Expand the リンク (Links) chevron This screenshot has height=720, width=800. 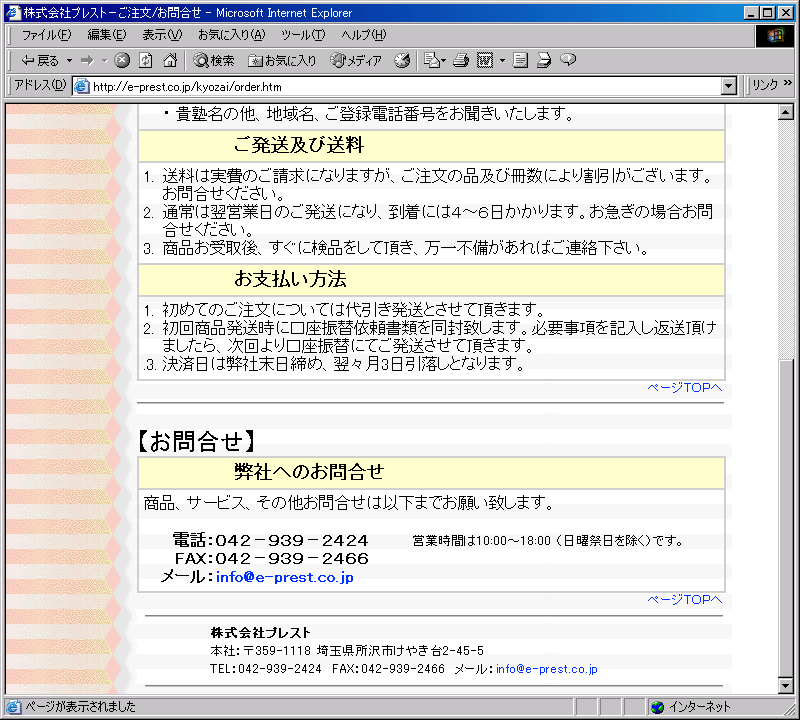787,83
